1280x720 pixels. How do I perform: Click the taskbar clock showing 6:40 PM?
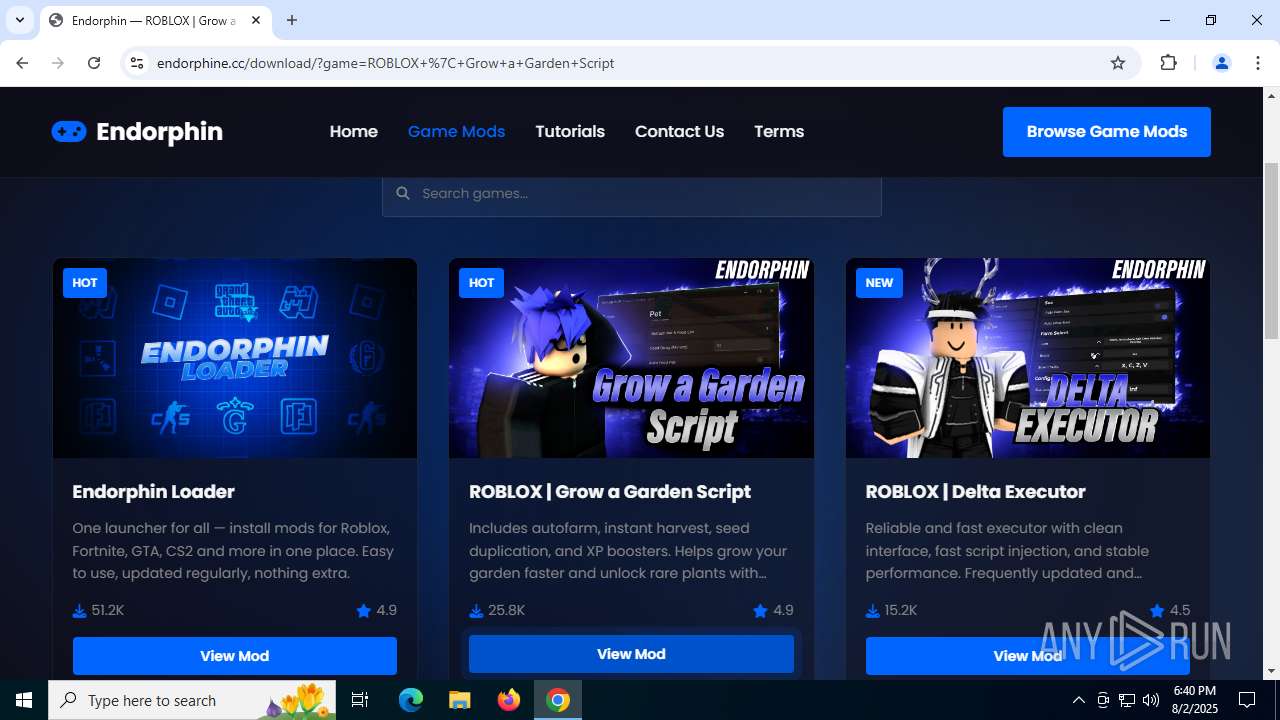[1194, 700]
